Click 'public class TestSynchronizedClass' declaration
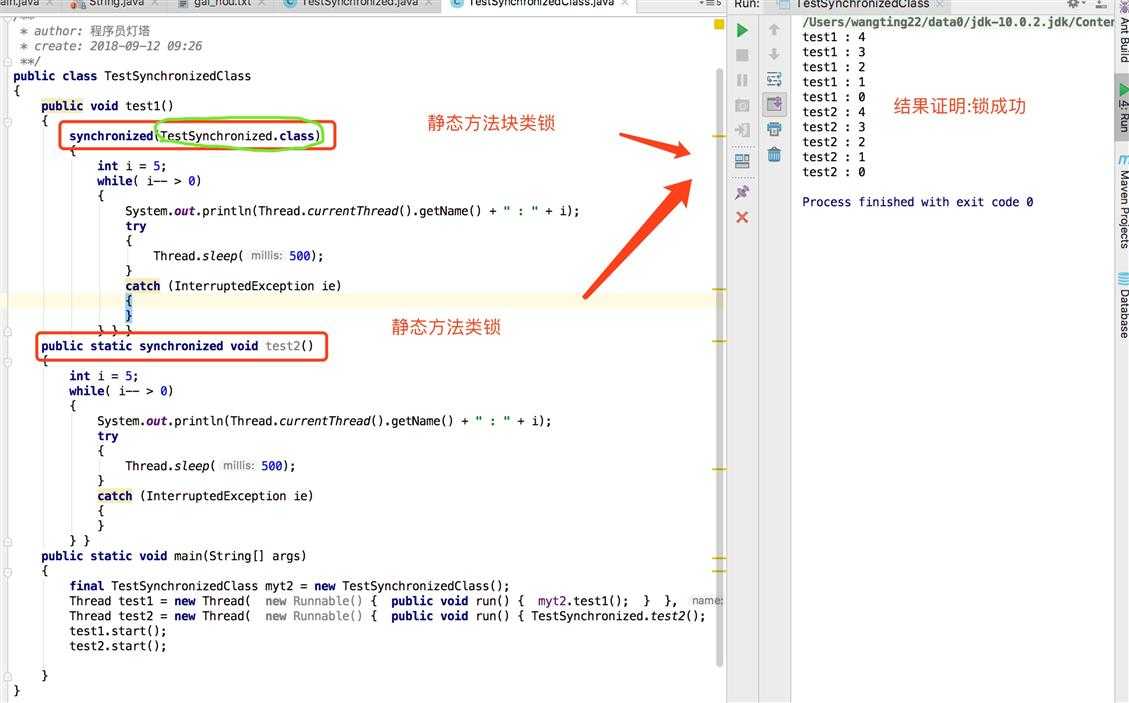Viewport: 1129px width, 703px height. coord(132,76)
